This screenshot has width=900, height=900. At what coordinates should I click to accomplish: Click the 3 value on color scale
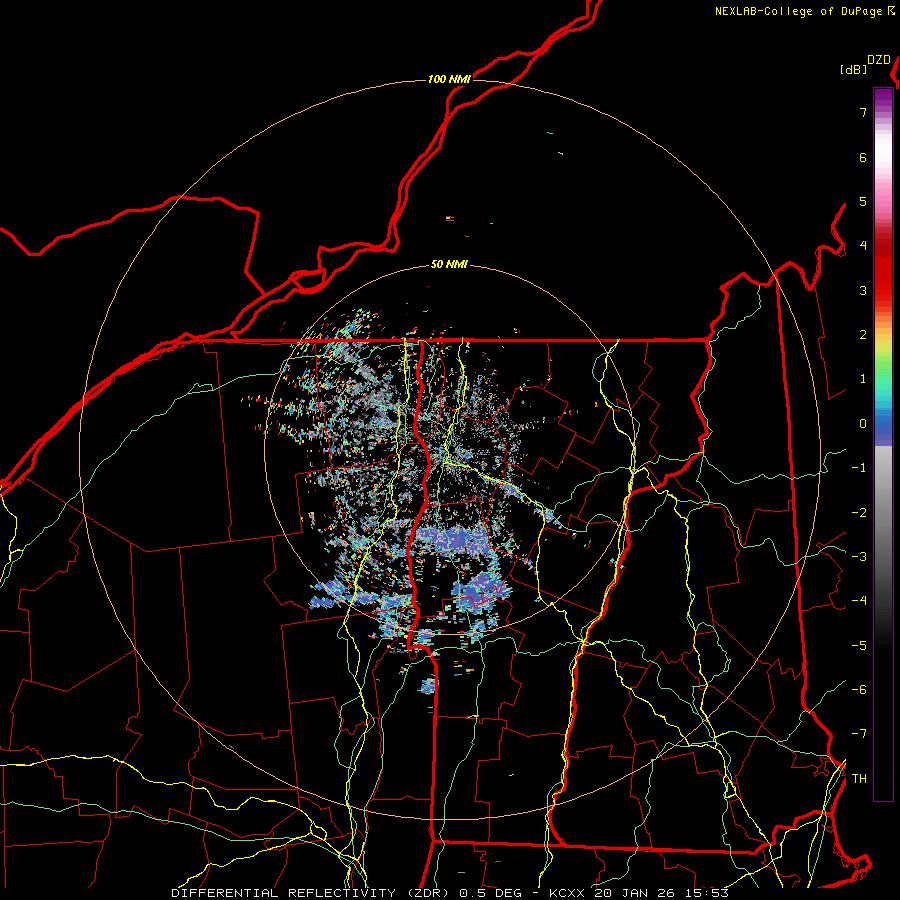click(x=863, y=290)
